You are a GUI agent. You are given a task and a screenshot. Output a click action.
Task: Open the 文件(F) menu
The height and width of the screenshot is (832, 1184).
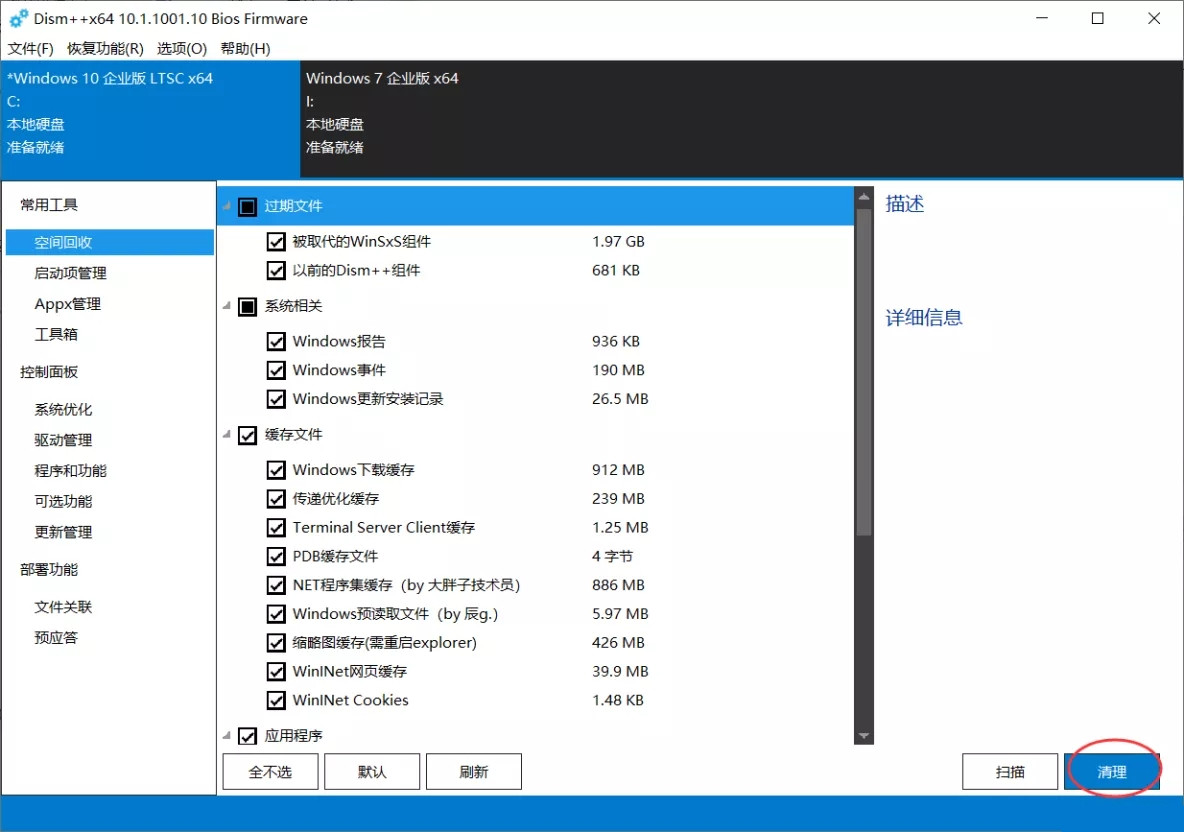tap(30, 48)
